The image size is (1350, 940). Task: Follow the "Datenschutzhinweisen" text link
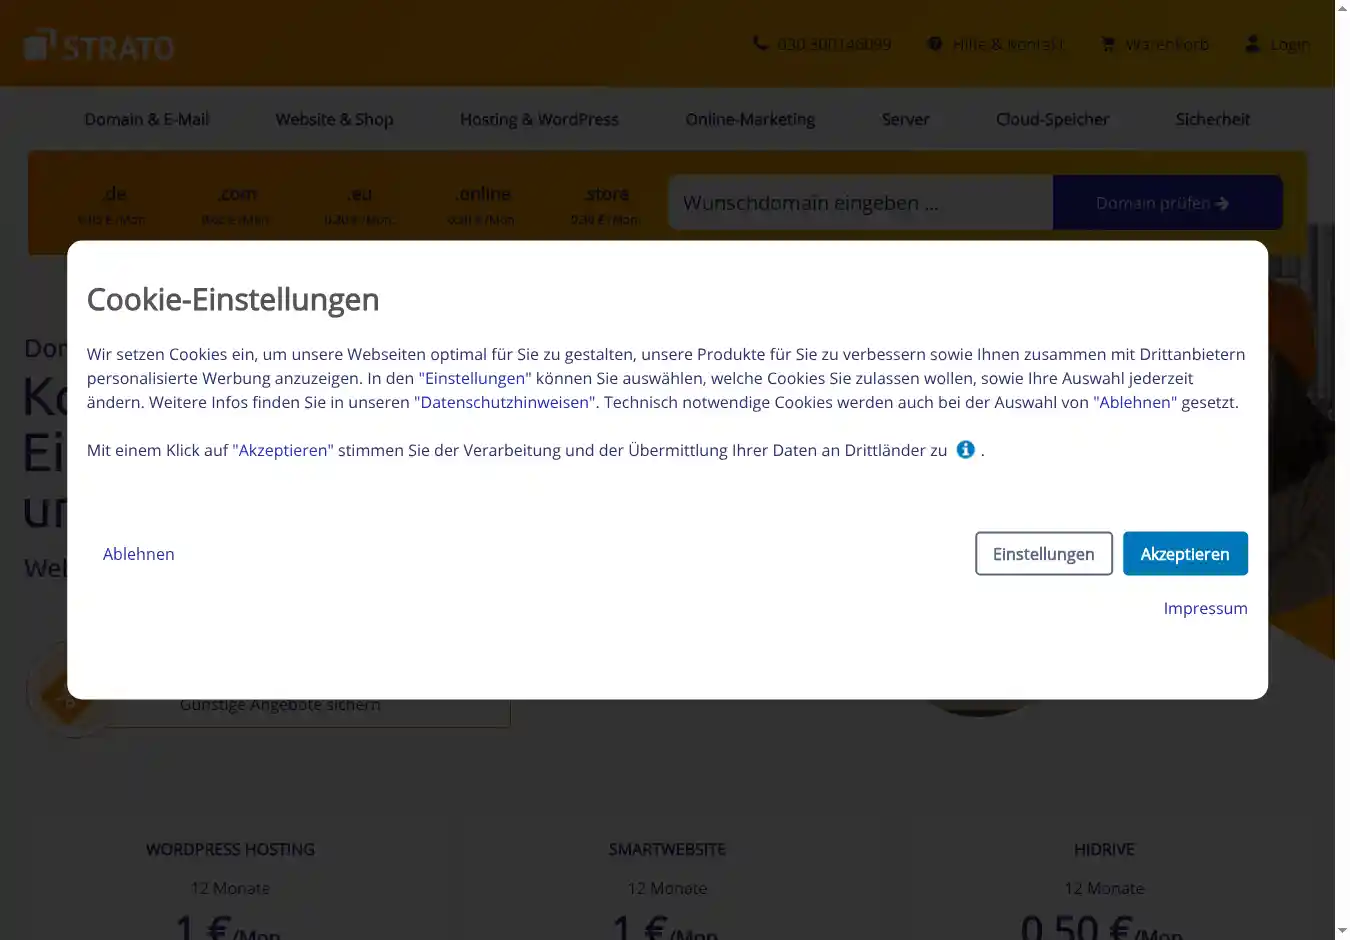[x=505, y=402]
